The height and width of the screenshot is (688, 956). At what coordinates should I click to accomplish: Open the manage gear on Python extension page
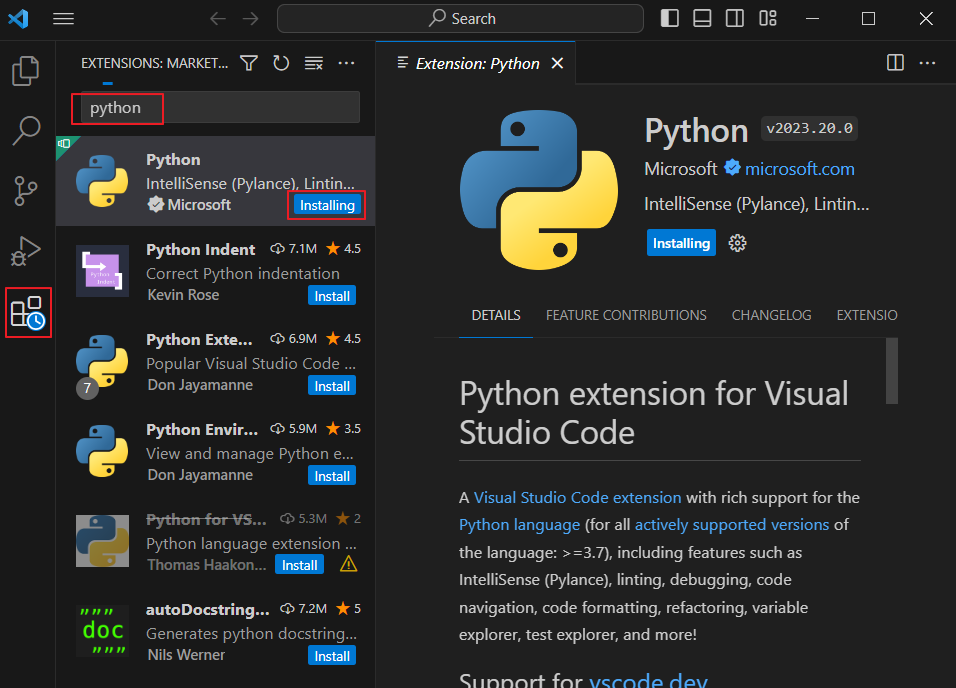pyautogui.click(x=737, y=243)
